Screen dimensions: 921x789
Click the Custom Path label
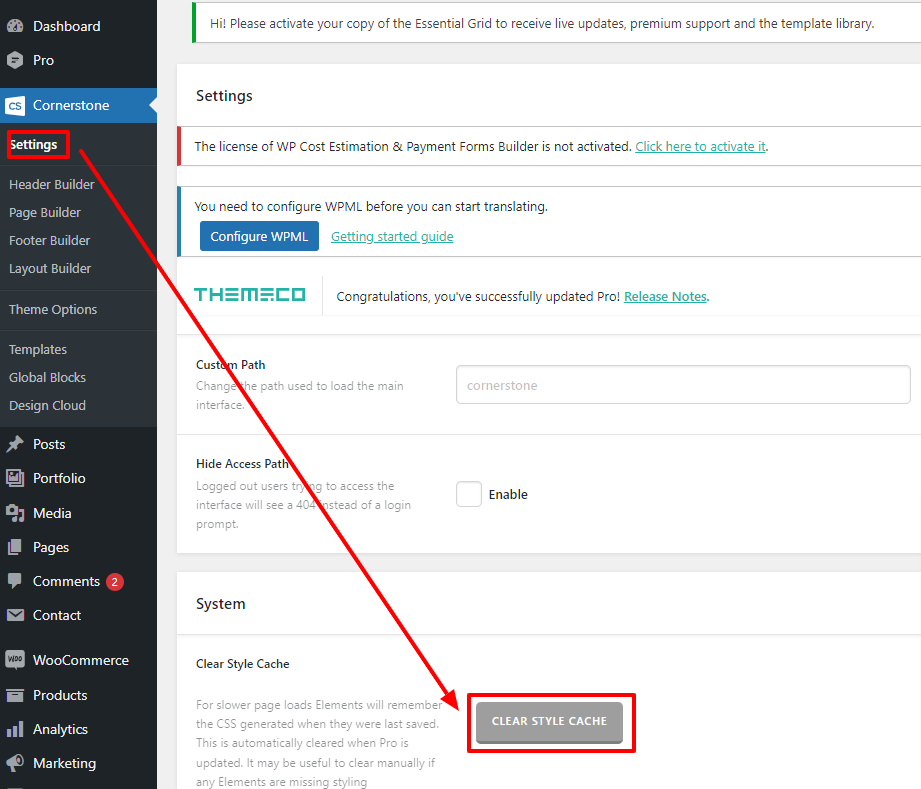pyautogui.click(x=230, y=365)
